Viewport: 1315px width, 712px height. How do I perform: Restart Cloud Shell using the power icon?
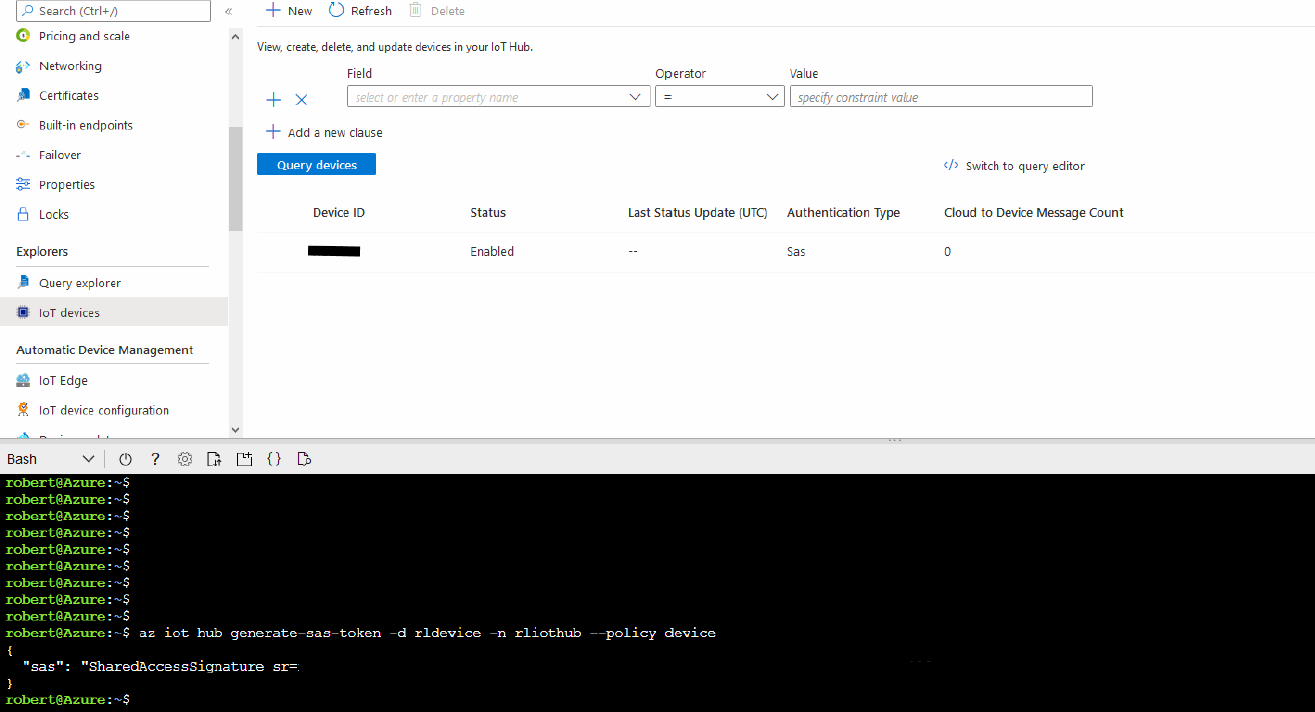(125, 459)
